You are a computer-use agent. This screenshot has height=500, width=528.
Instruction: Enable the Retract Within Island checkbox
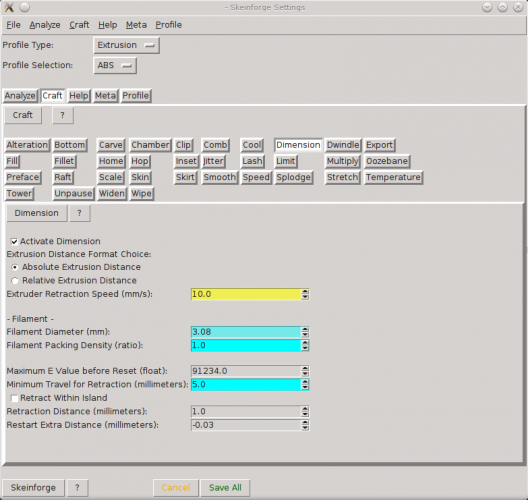click(14, 398)
